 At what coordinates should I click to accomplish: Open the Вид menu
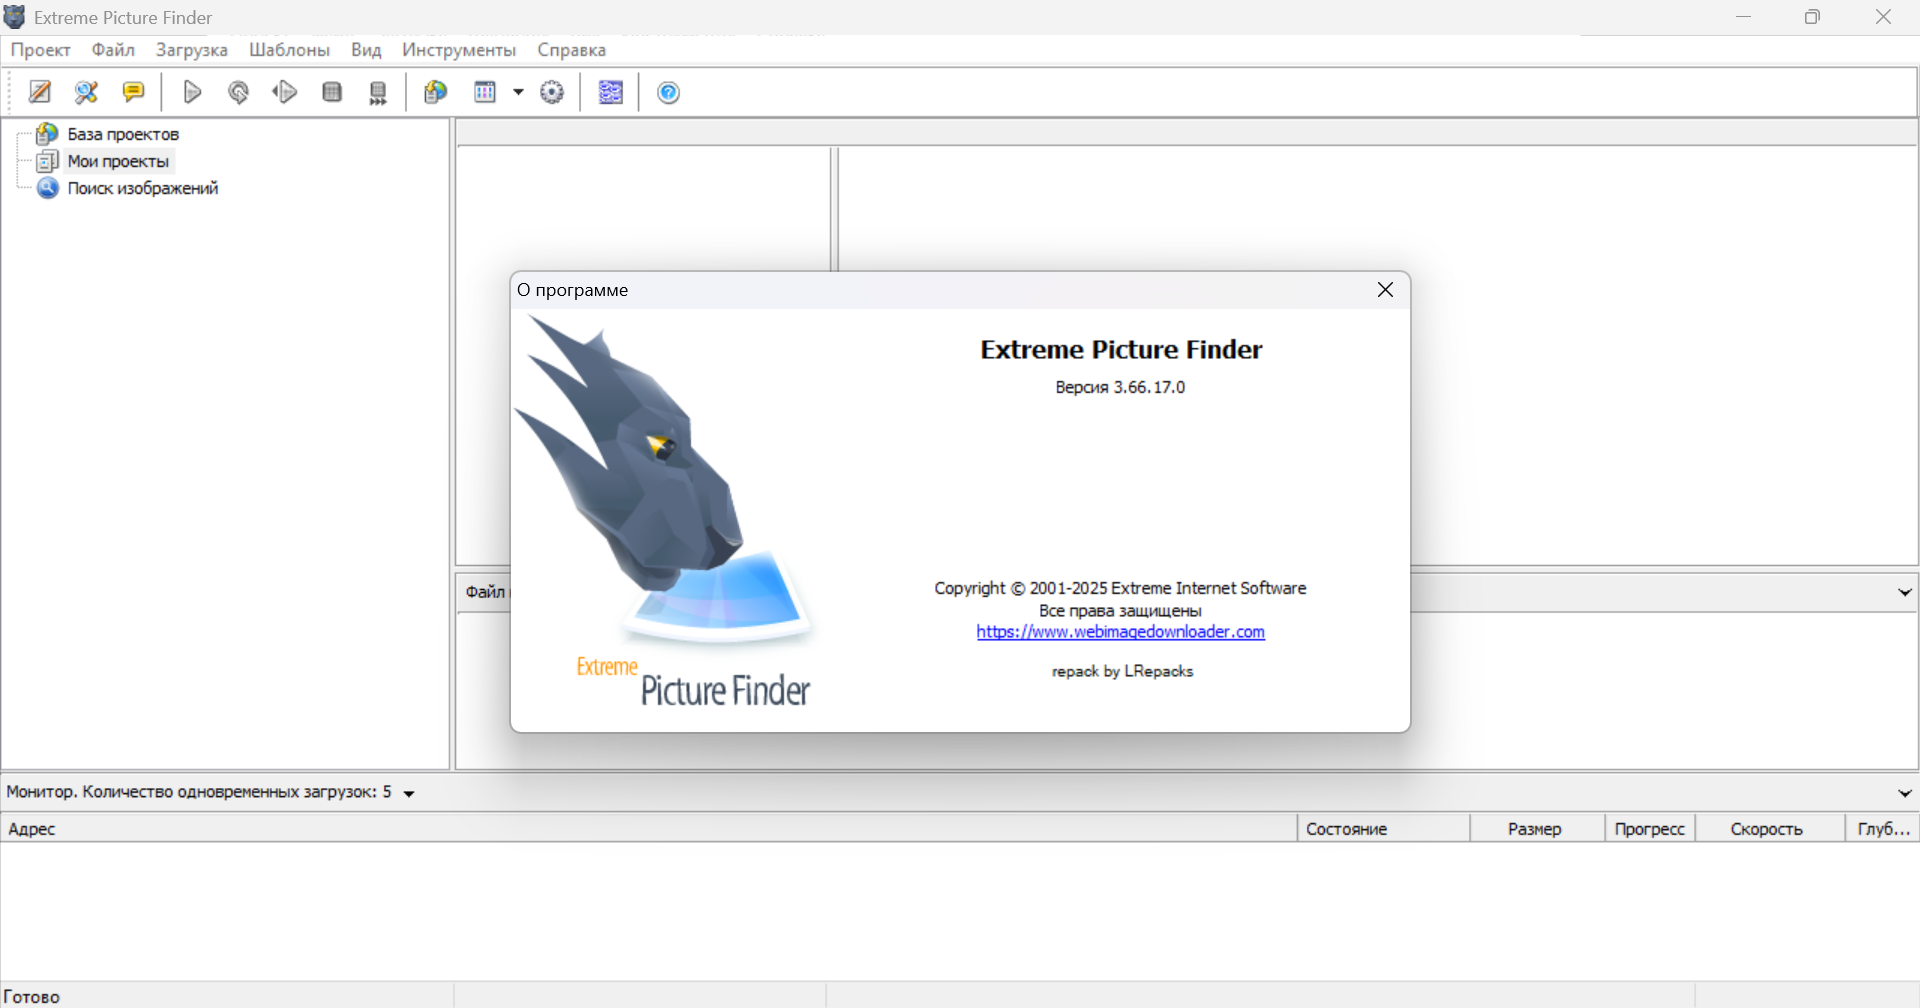pyautogui.click(x=366, y=50)
